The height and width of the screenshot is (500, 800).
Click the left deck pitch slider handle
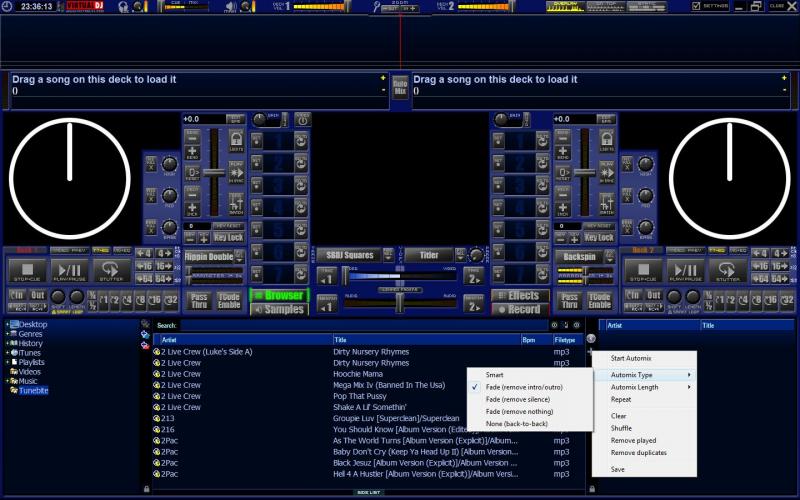(x=214, y=173)
